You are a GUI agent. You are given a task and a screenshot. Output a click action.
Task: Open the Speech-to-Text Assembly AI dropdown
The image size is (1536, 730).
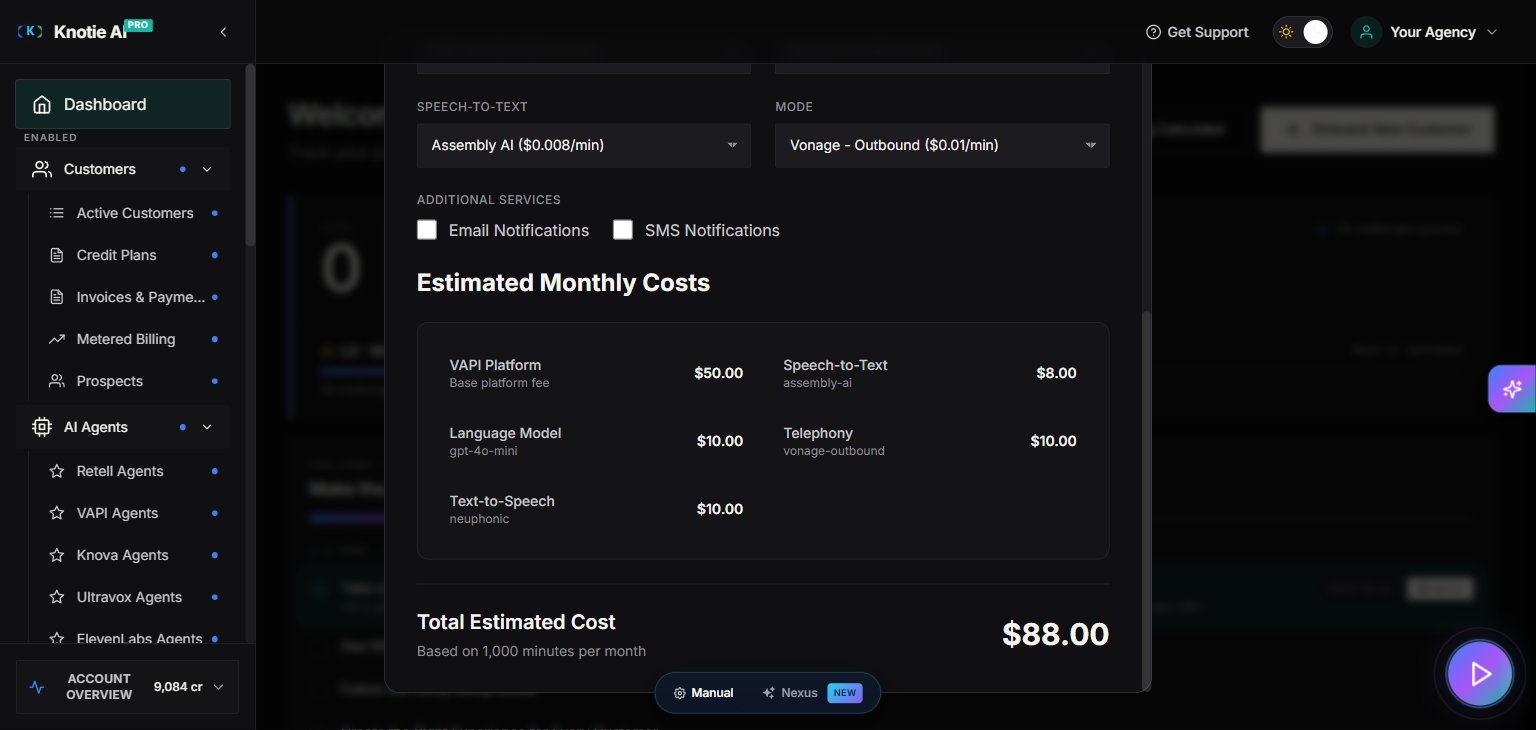pyautogui.click(x=584, y=145)
